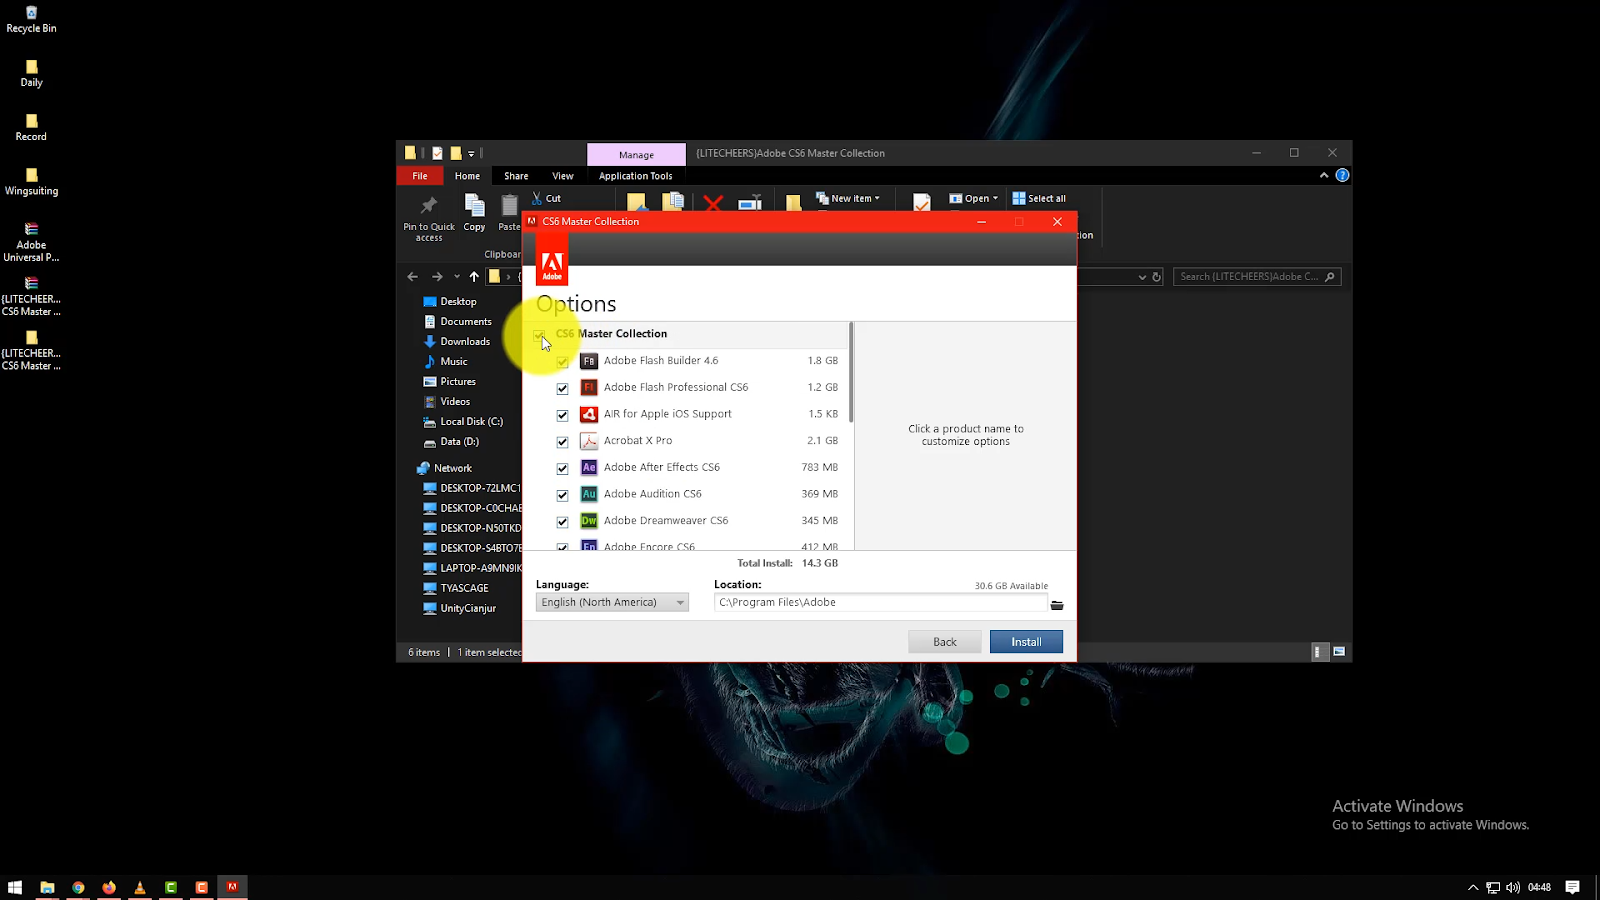The height and width of the screenshot is (900, 1600).
Task: Click the Flash Professional product icon
Action: [x=589, y=387]
